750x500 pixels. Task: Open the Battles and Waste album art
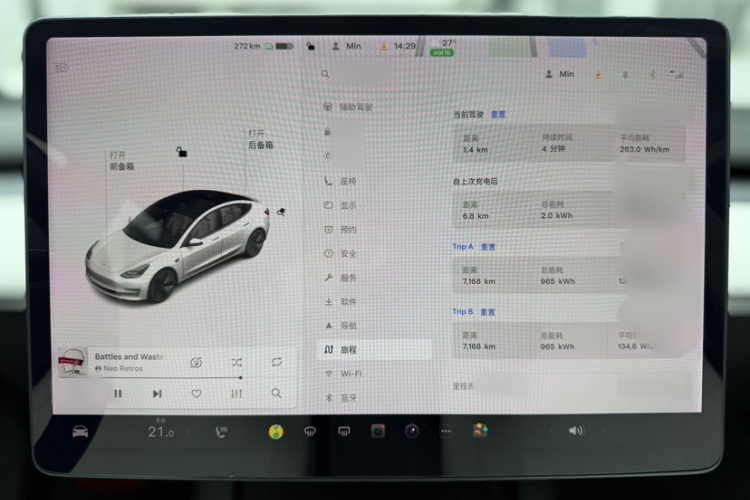point(73,362)
